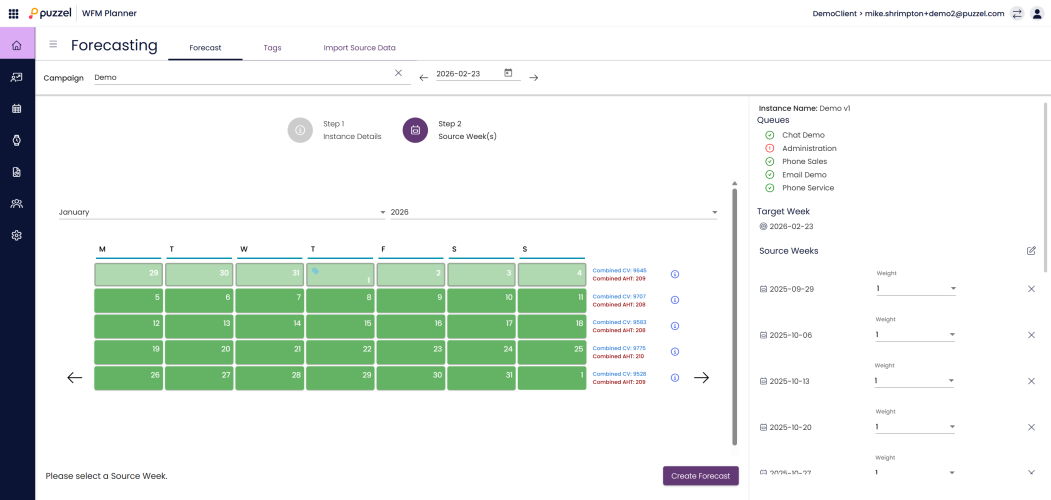Click the edit Source Weeks pencil icon
This screenshot has width=1051, height=500.
click(x=1031, y=251)
